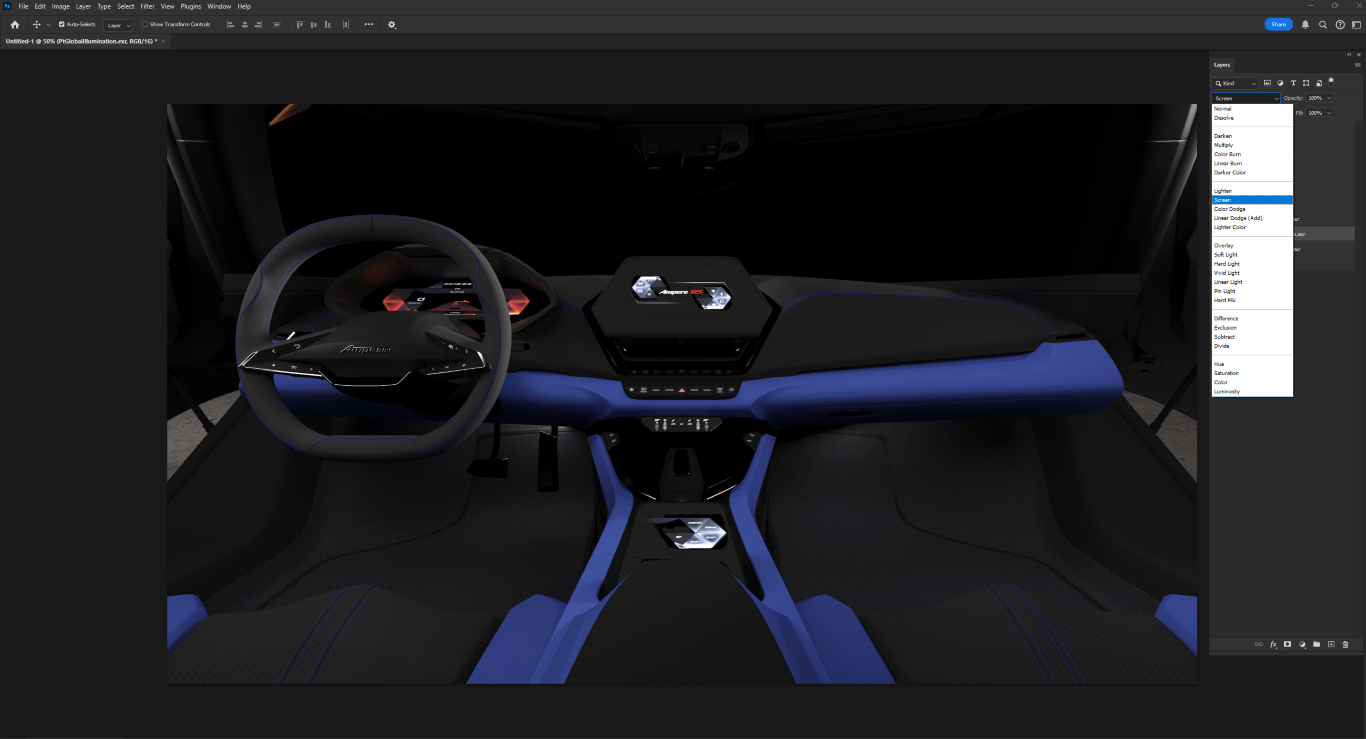The width and height of the screenshot is (1366, 739).
Task: Toggle layer filtering switch on or off
Action: (x=1331, y=81)
